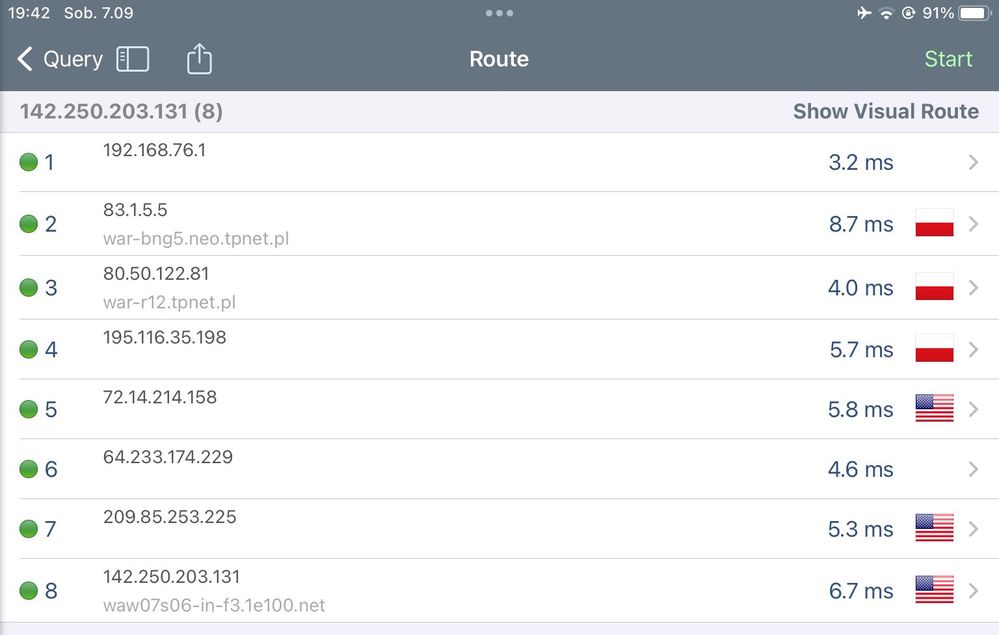Tap the share/export icon
Image resolution: width=999 pixels, height=635 pixels.
(x=200, y=59)
